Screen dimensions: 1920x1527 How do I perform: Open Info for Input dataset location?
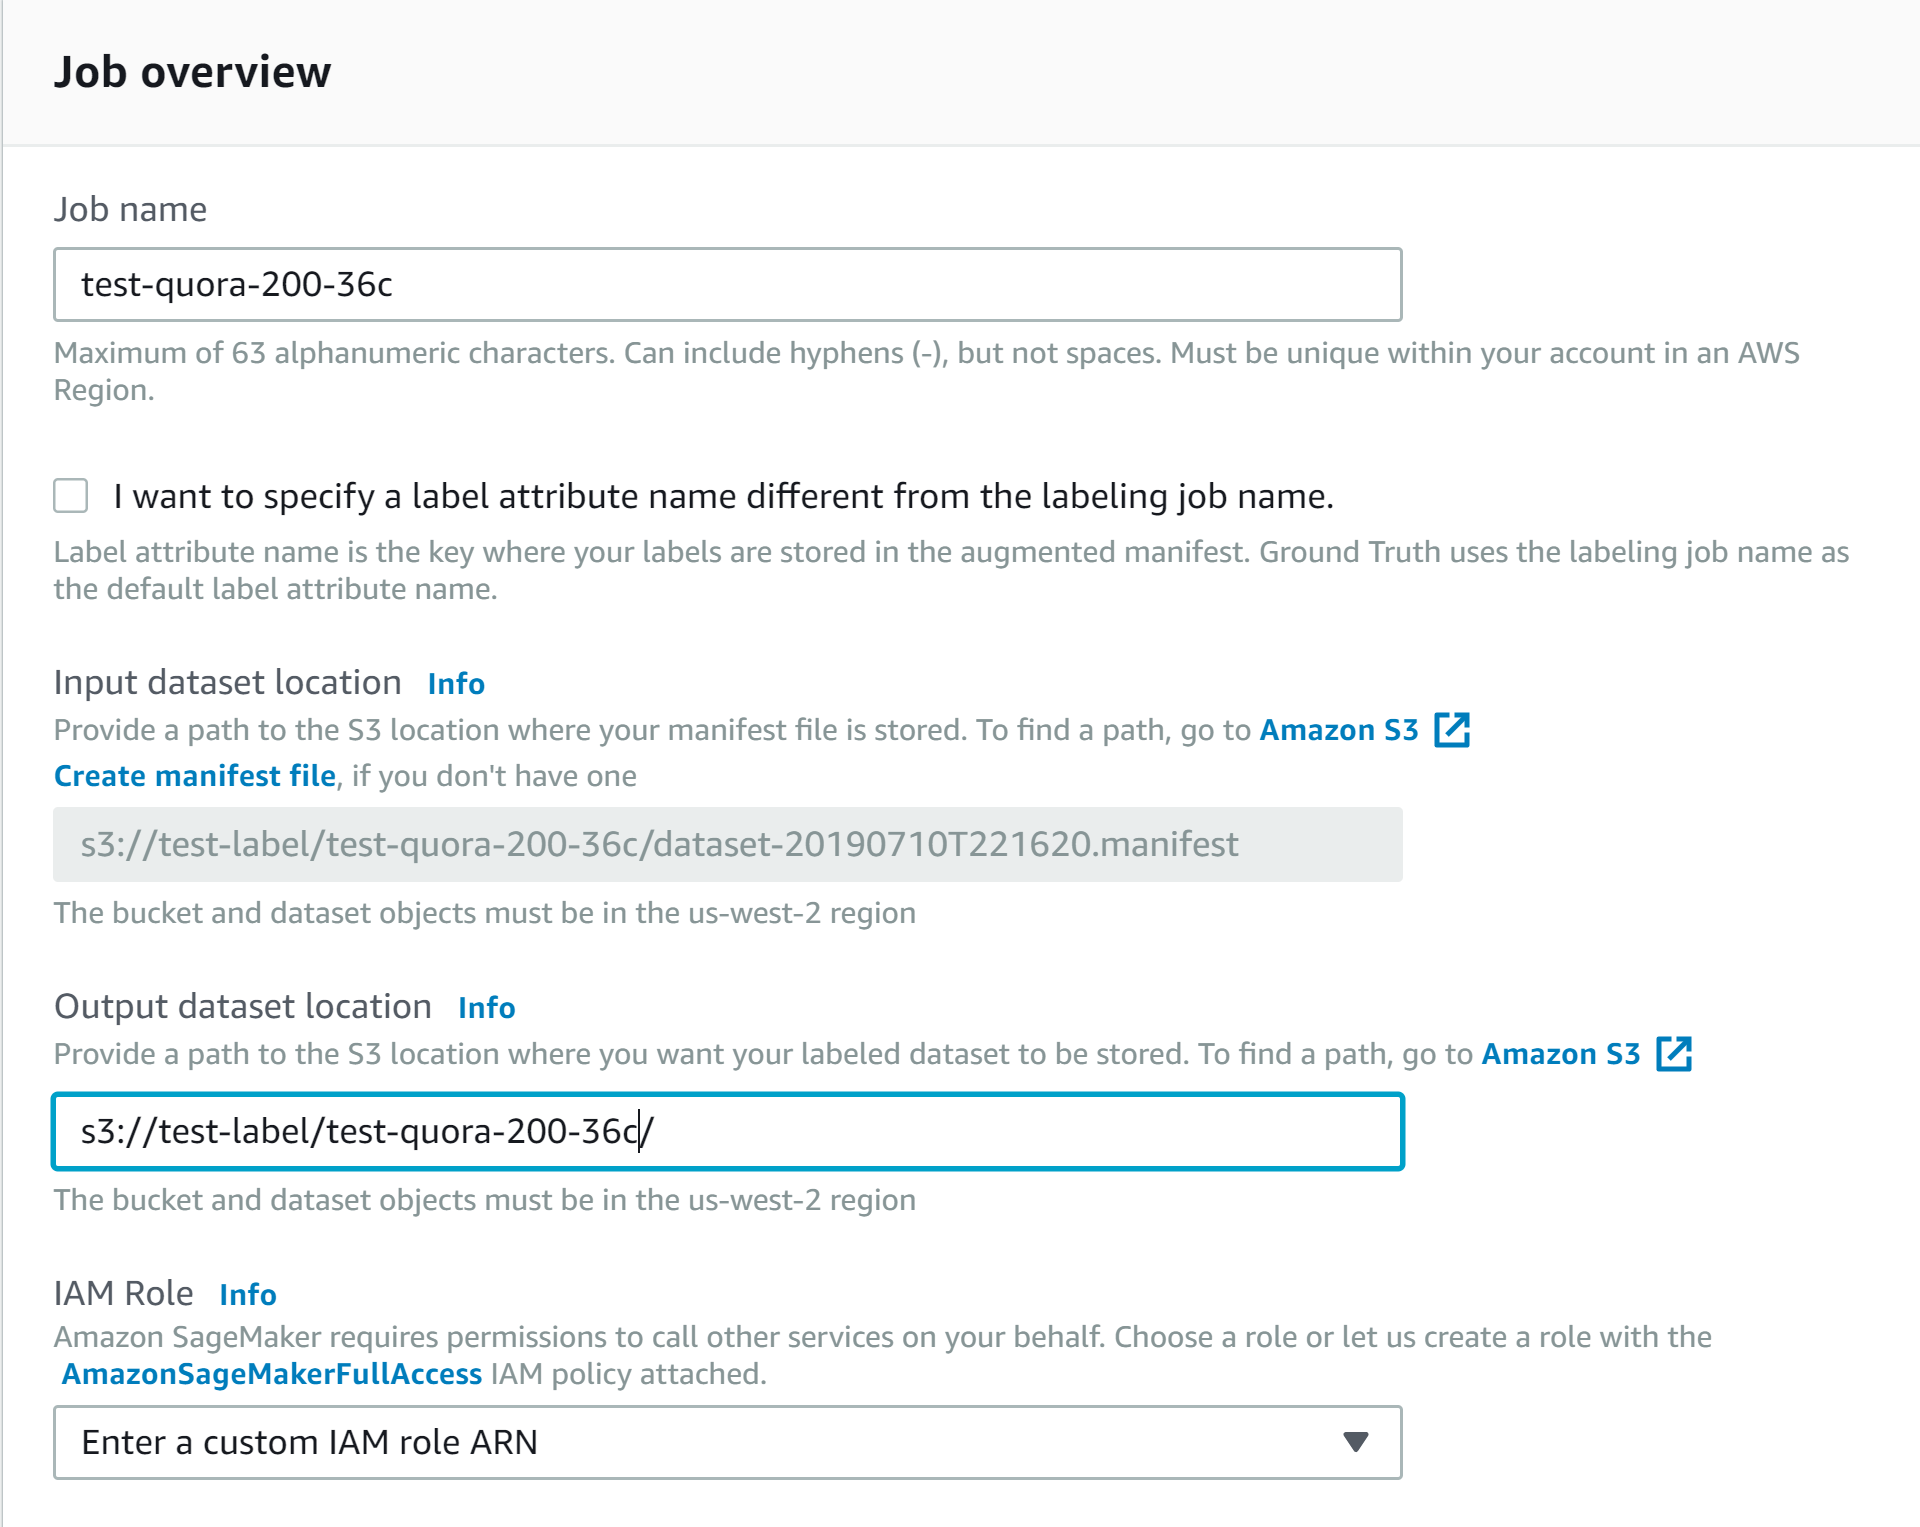tap(456, 684)
